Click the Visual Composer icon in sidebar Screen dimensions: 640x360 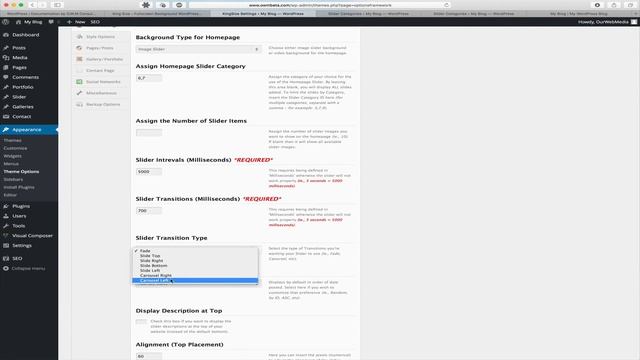(x=6, y=236)
